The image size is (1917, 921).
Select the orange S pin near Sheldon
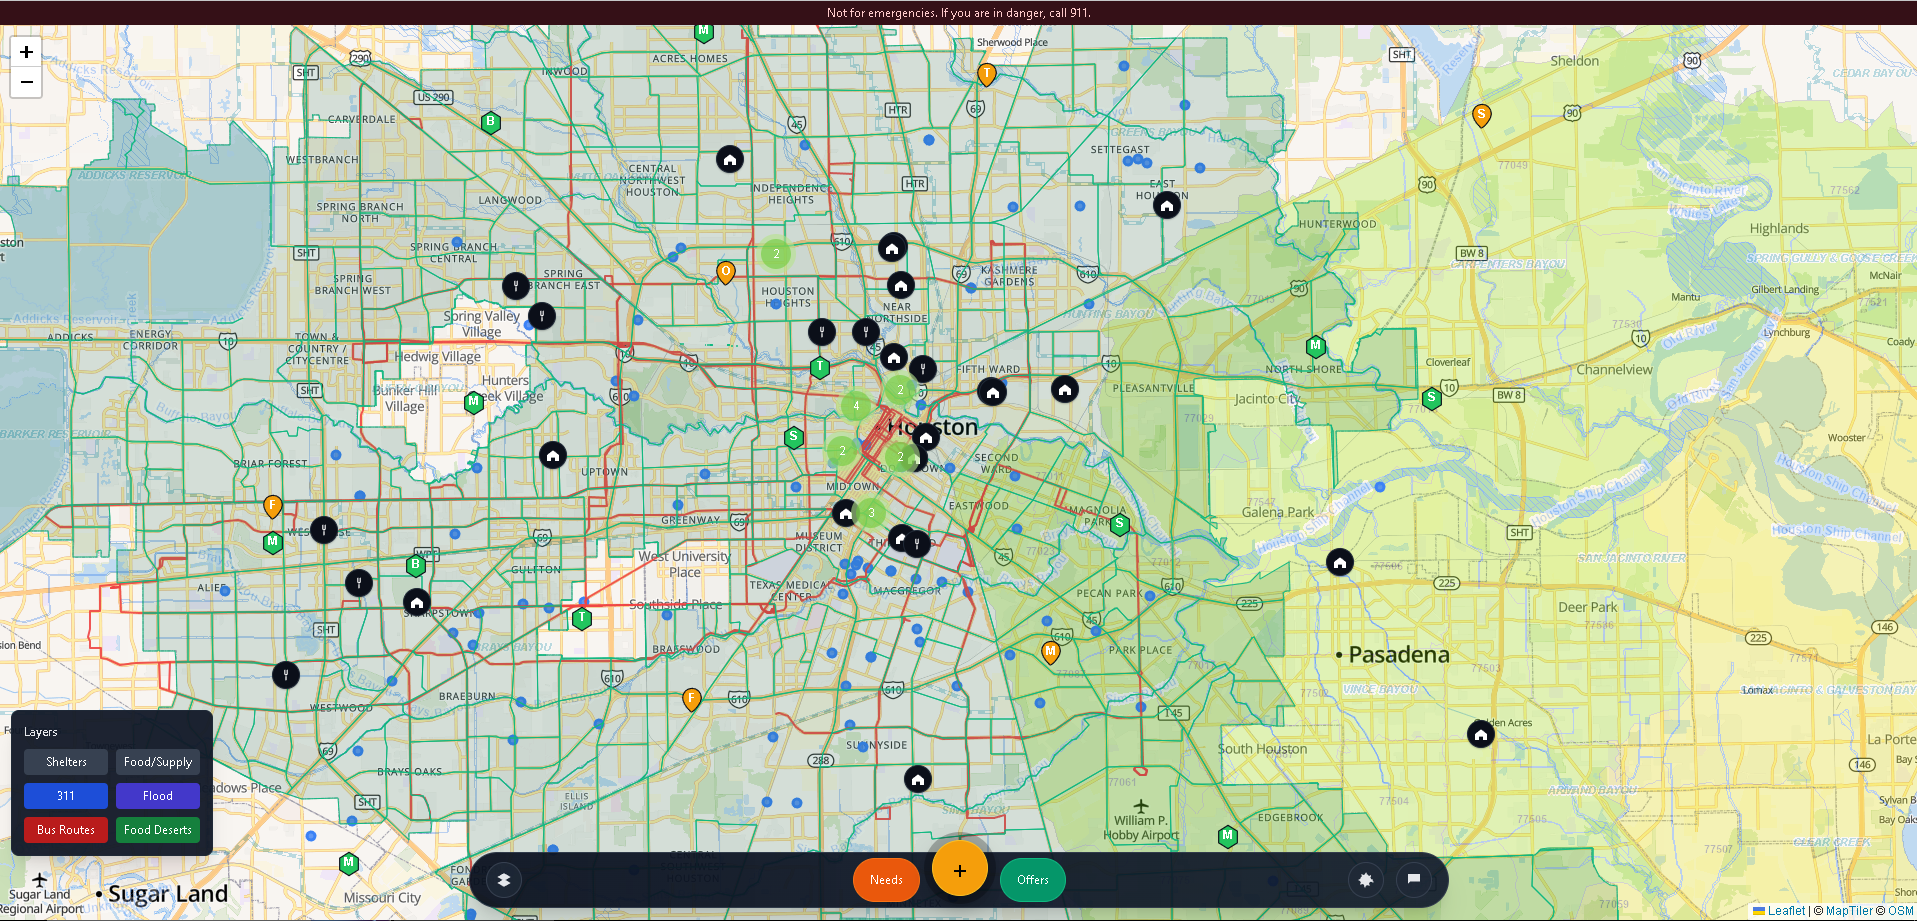(1482, 116)
